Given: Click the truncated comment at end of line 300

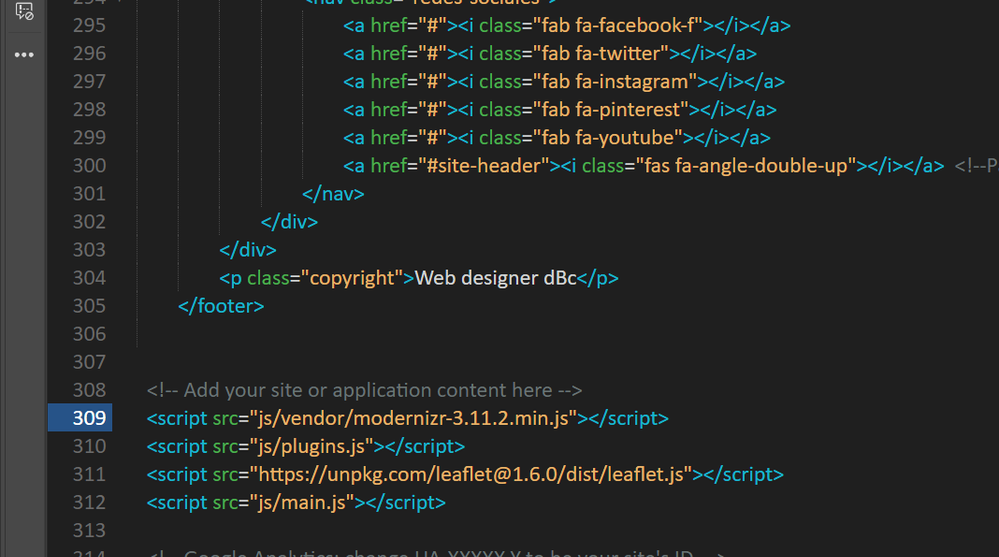Looking at the screenshot, I should [x=976, y=166].
